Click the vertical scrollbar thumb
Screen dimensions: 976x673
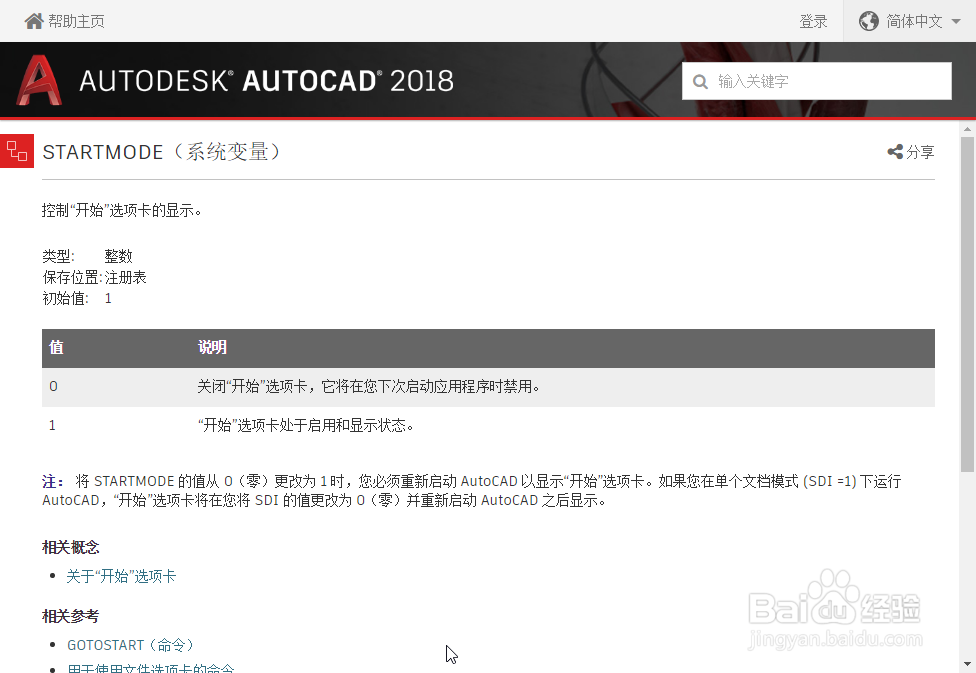[967, 305]
